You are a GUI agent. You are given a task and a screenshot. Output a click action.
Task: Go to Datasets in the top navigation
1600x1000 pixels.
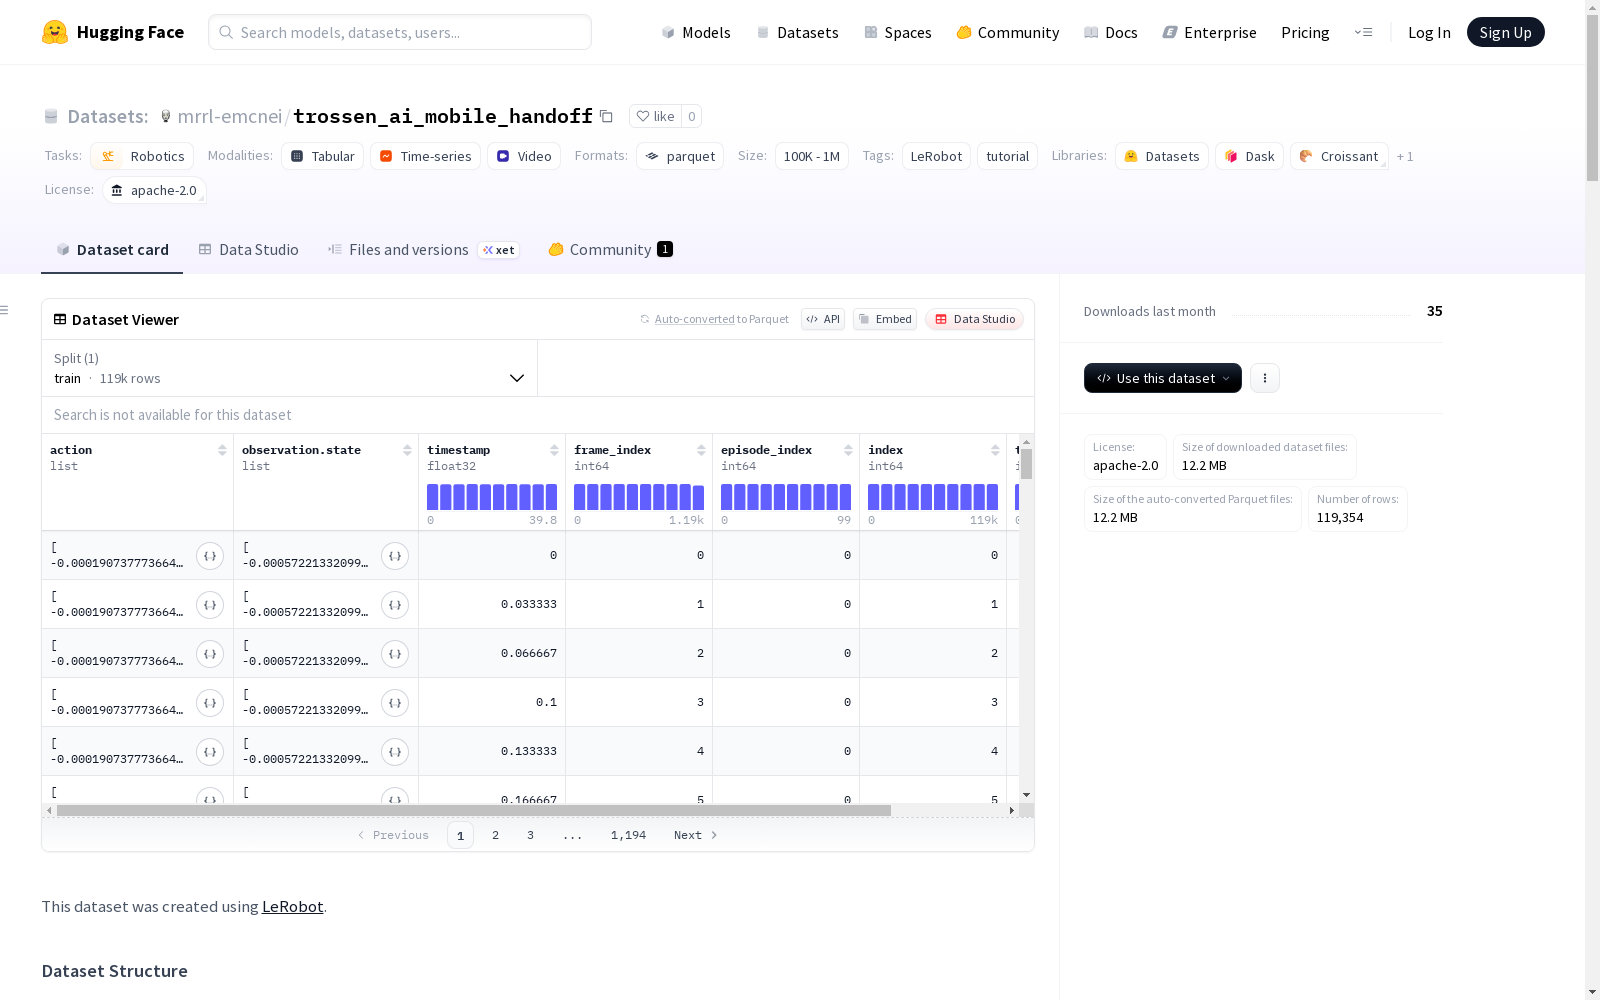click(797, 32)
